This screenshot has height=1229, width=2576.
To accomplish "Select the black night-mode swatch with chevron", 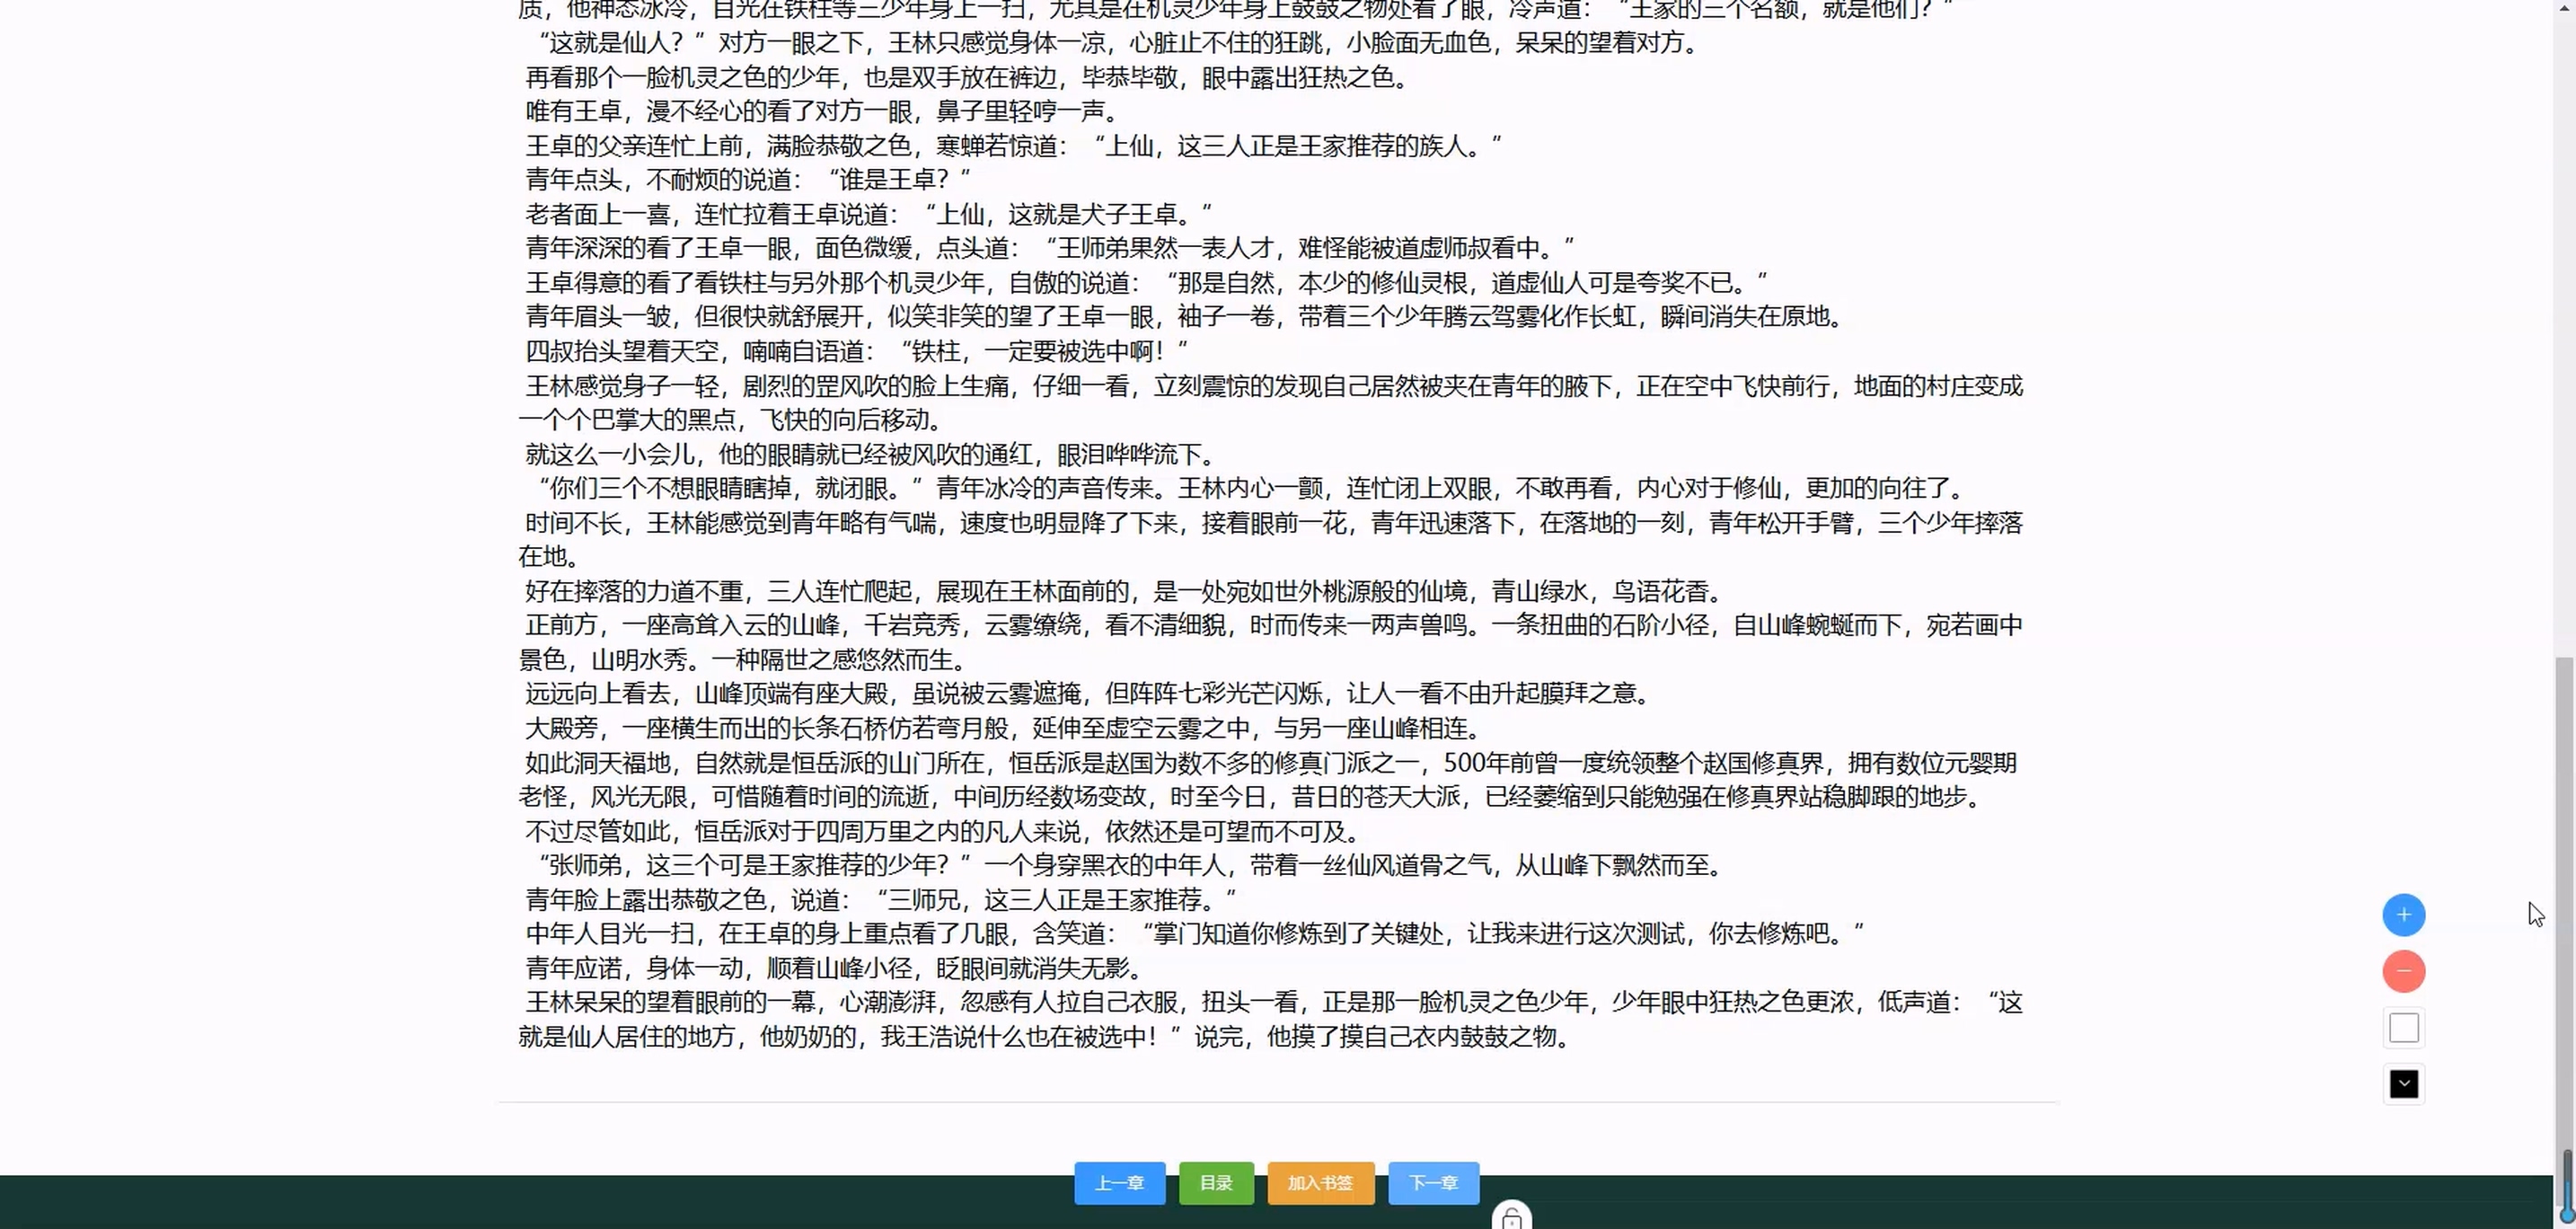I will point(2403,1084).
